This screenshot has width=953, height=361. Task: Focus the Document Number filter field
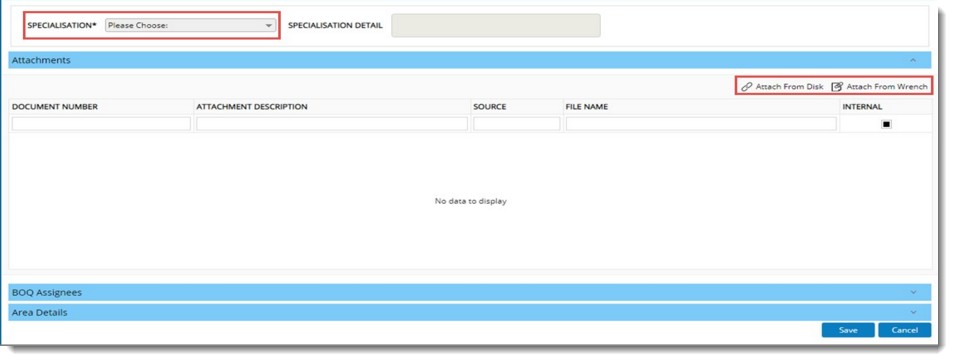[101, 124]
